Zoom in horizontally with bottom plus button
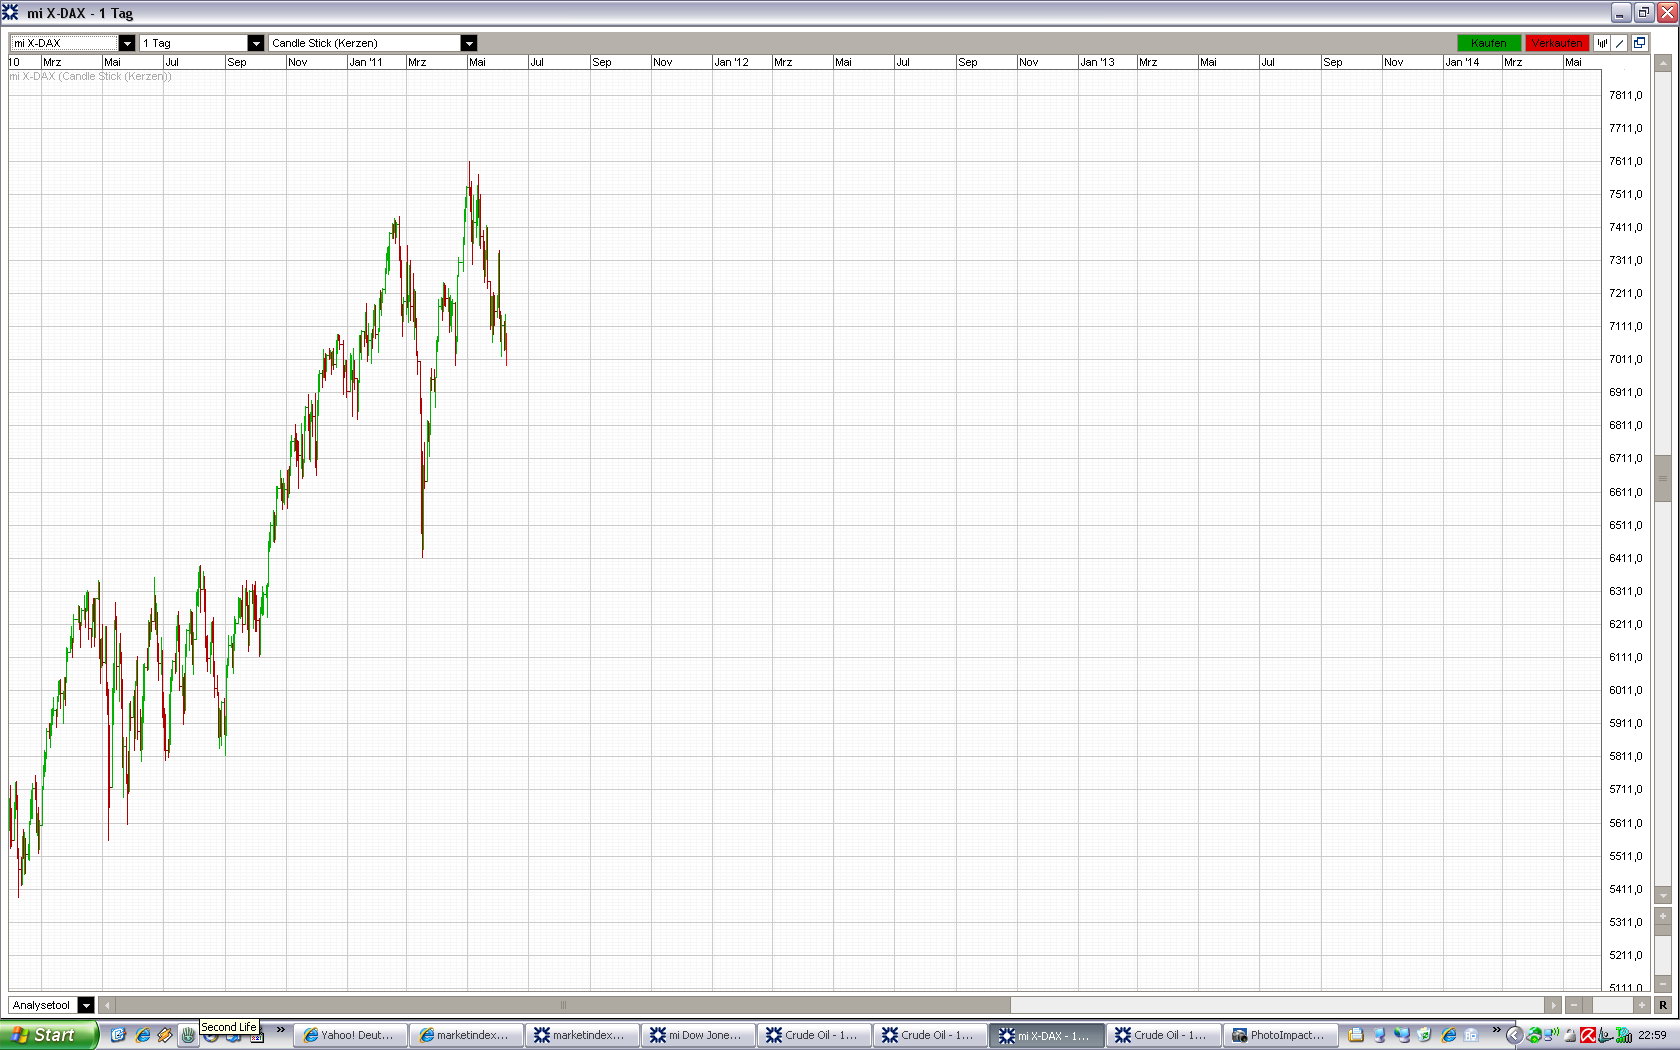This screenshot has width=1680, height=1050. pyautogui.click(x=1642, y=1005)
